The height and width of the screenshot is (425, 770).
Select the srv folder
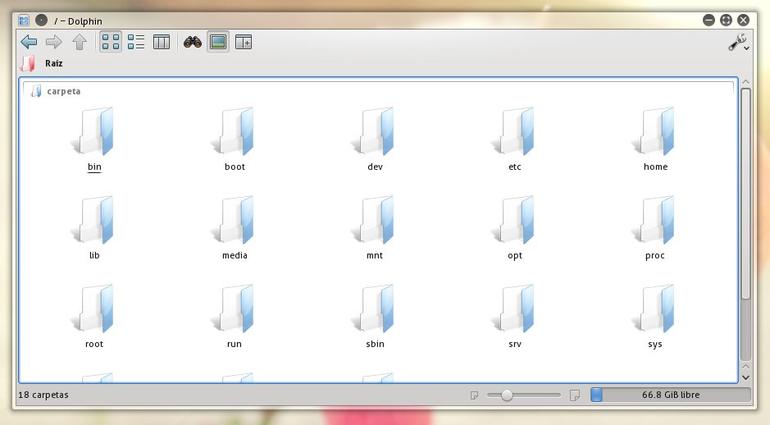pos(515,316)
